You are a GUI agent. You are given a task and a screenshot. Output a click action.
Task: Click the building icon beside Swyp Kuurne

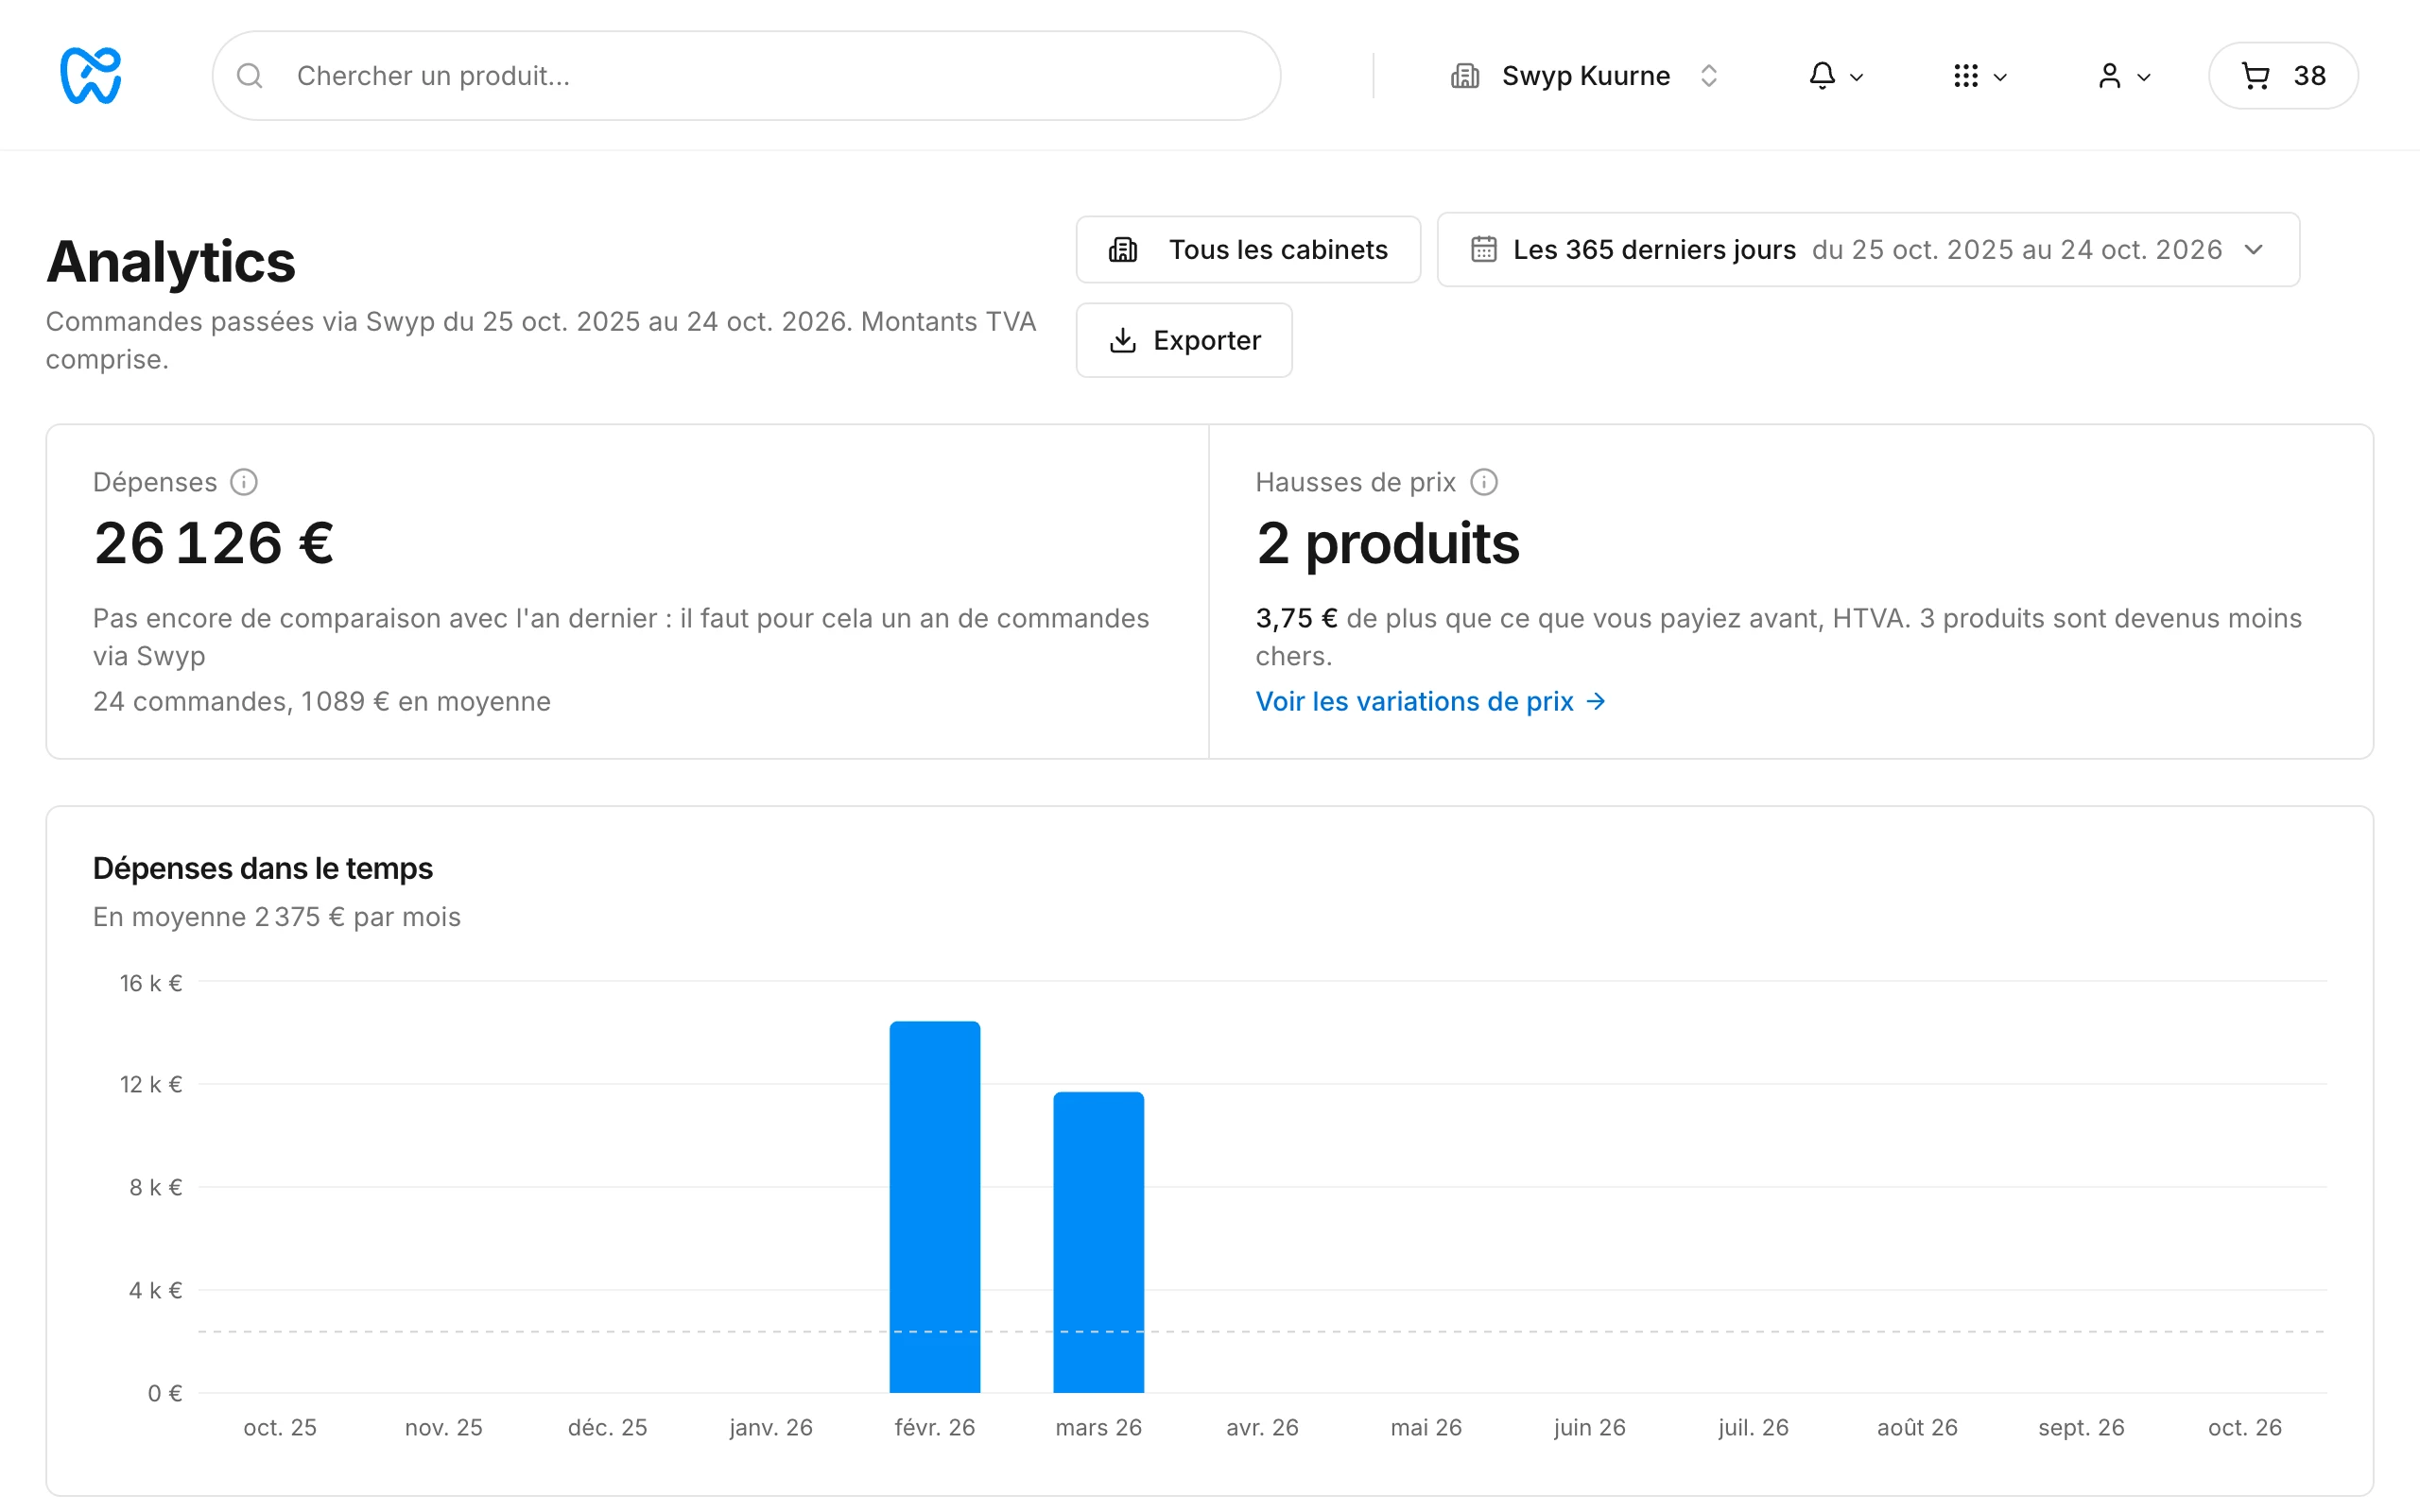(x=1465, y=76)
